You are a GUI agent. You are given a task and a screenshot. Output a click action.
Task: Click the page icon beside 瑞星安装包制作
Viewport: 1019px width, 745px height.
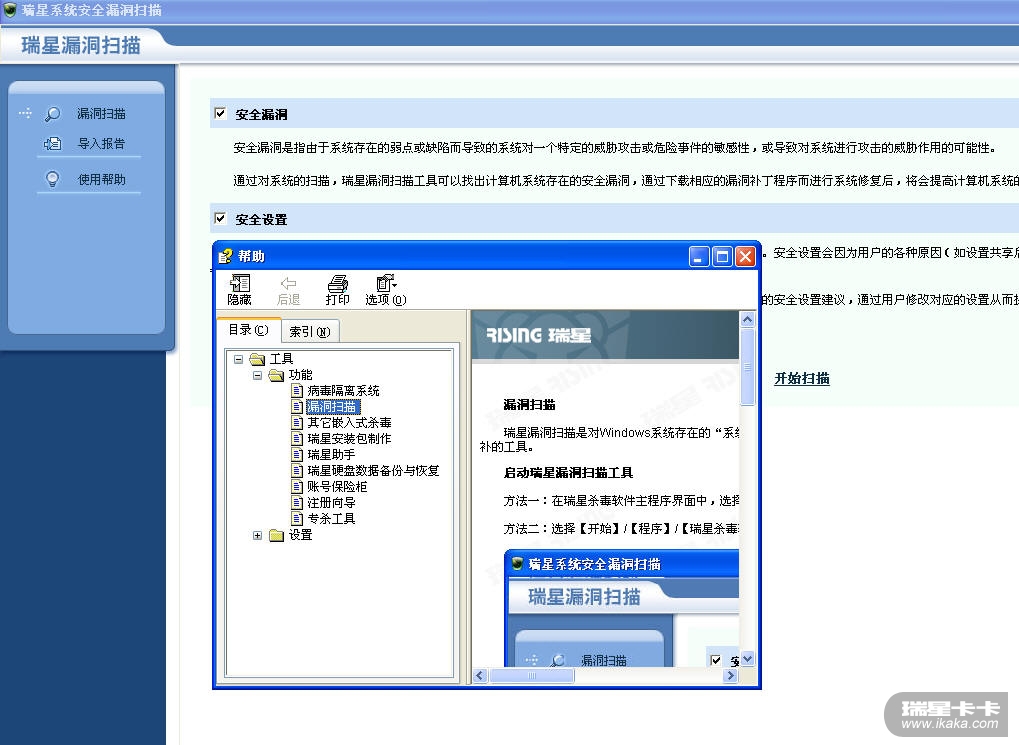pyautogui.click(x=297, y=439)
